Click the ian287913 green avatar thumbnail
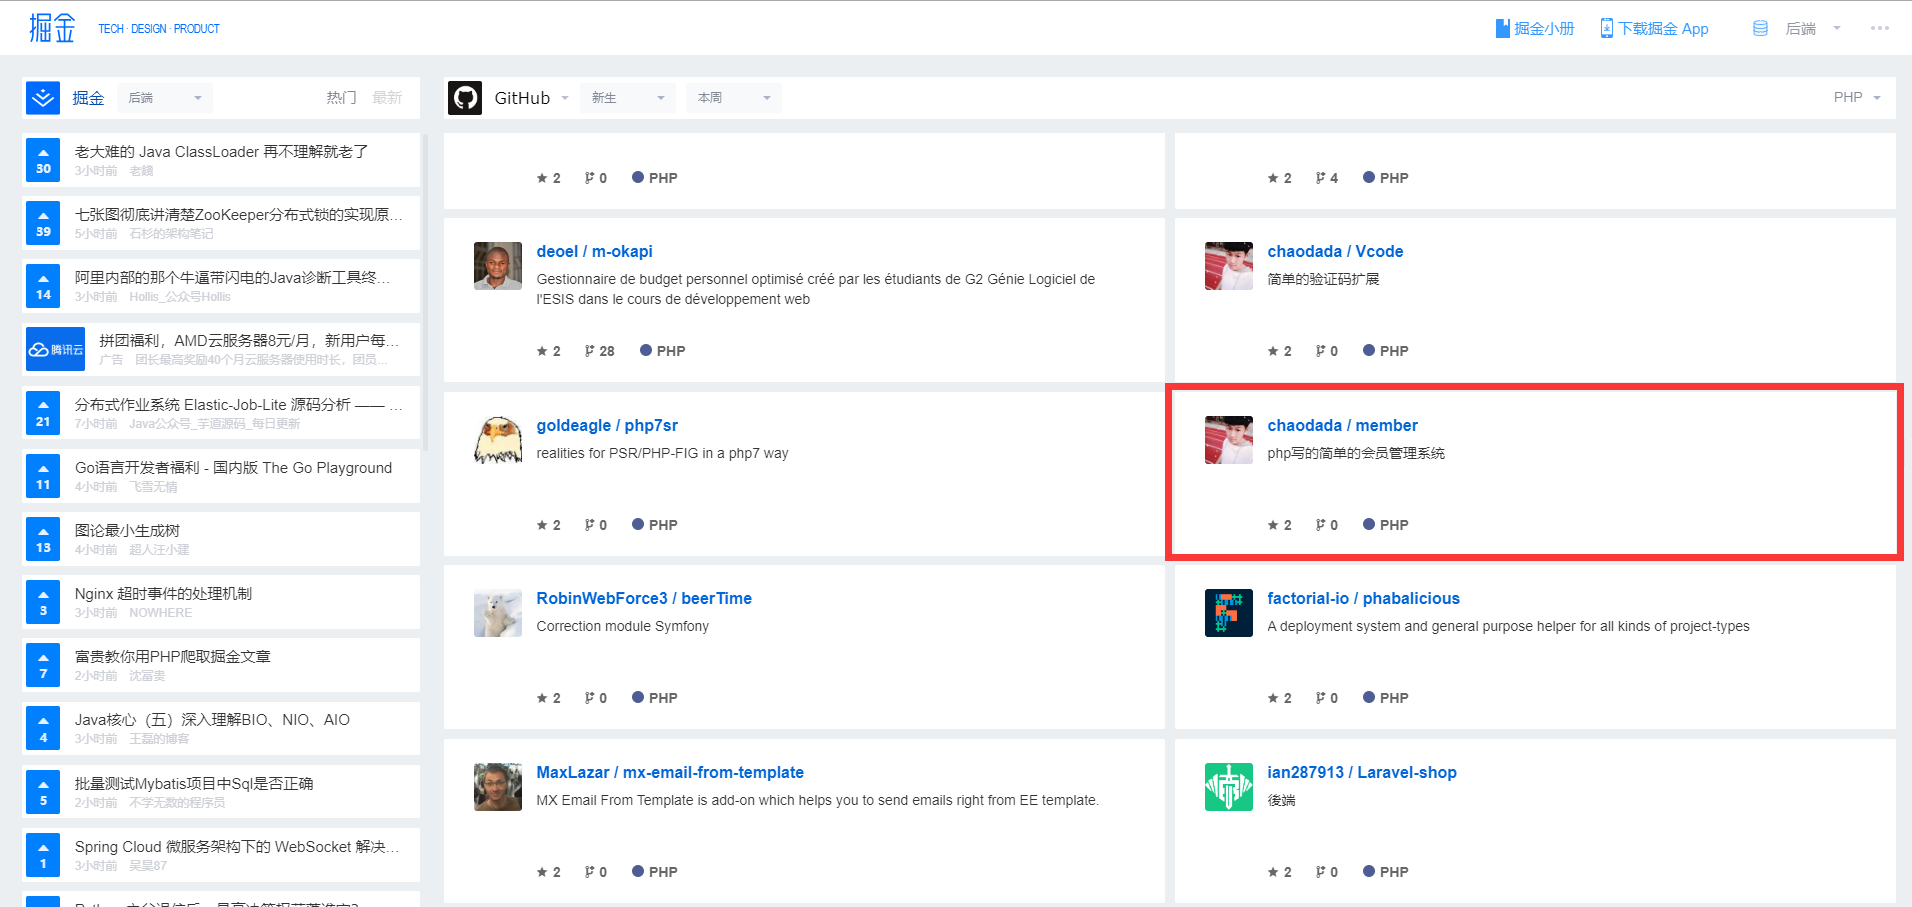This screenshot has width=1912, height=907. pos(1229,787)
